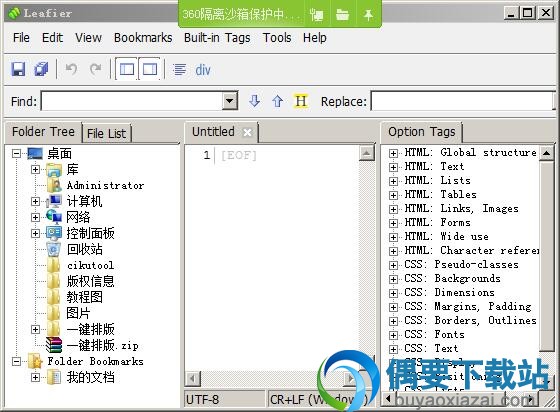Select CSS: Margins, Padding row
The height and width of the screenshot is (412, 560).
(468, 306)
